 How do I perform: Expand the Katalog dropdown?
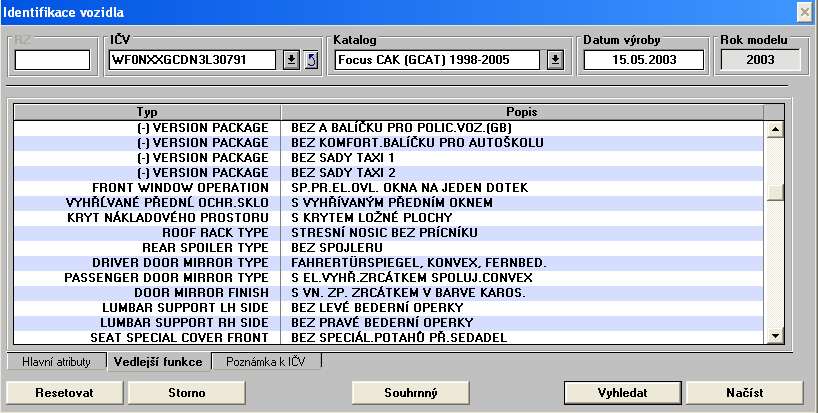click(x=556, y=60)
